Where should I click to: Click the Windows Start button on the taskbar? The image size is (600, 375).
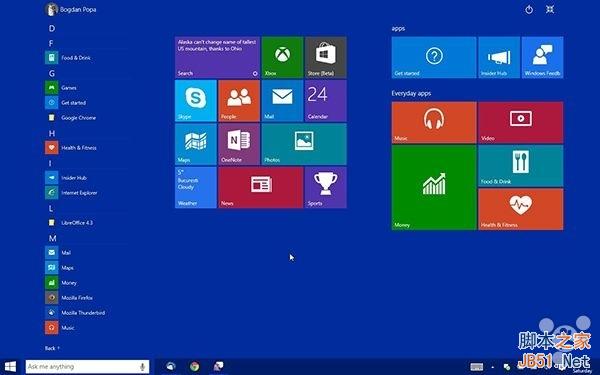pos(10,366)
